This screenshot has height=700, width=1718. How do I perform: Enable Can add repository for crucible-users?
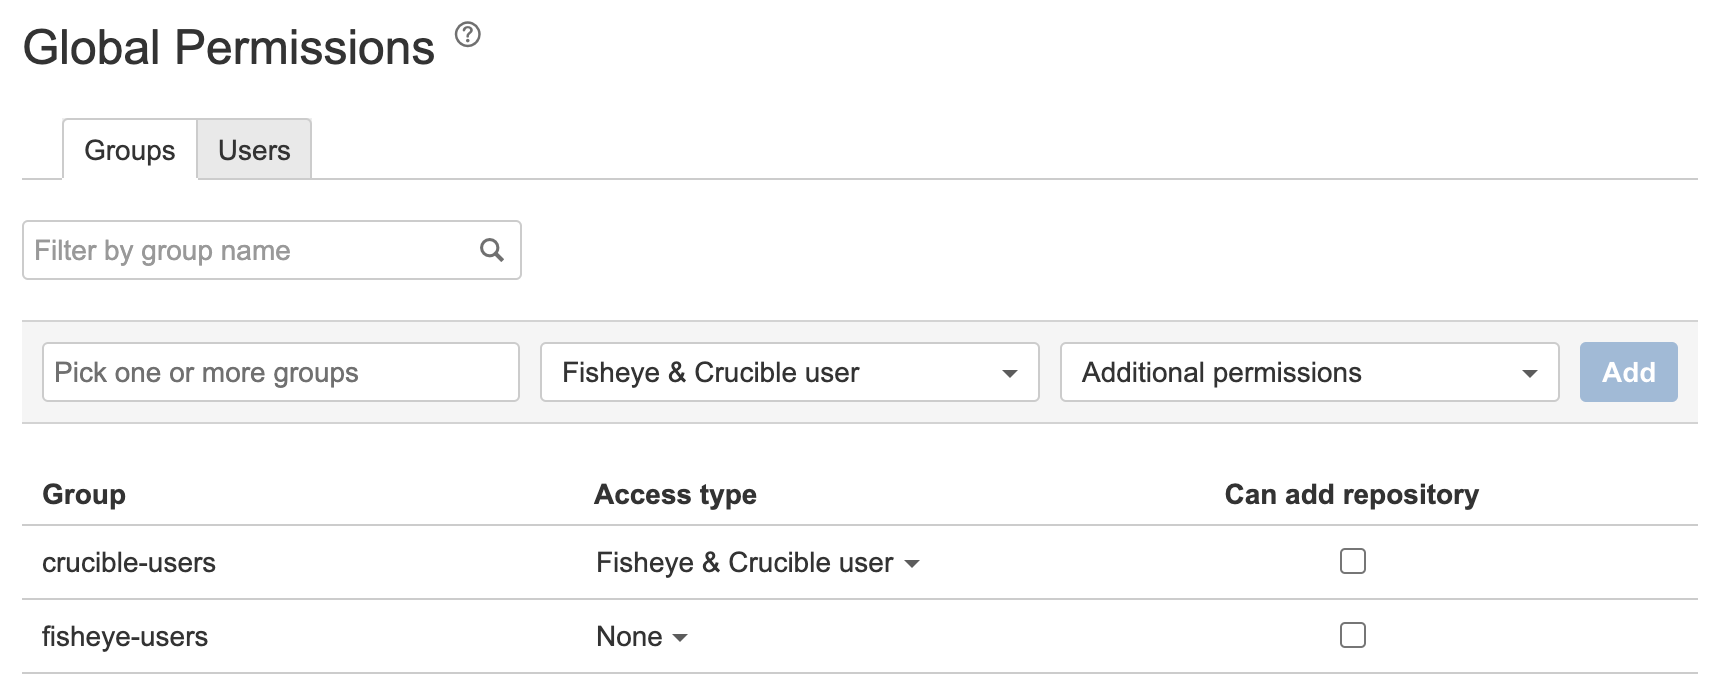1352,562
